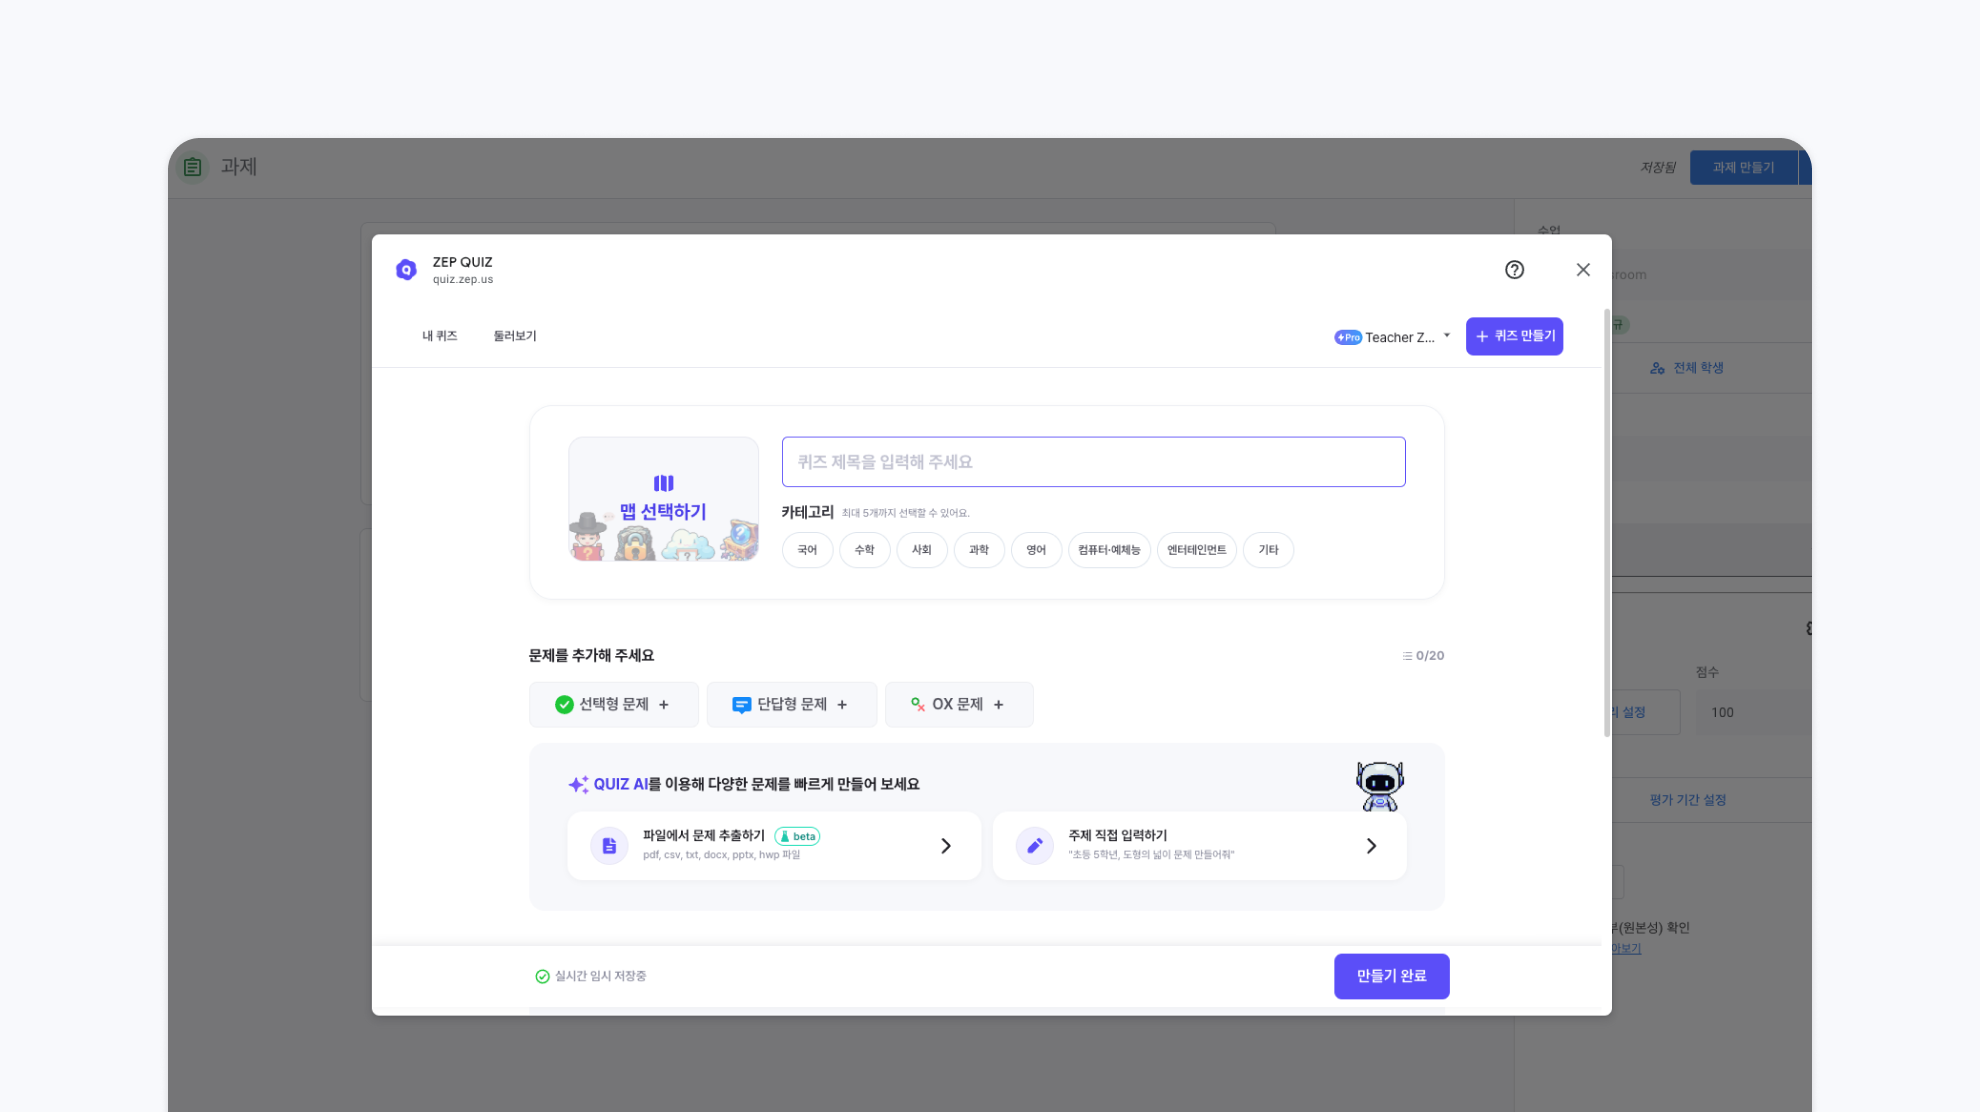Switch to the 내 퀴즈 tab
The width and height of the screenshot is (1980, 1112).
click(x=439, y=336)
